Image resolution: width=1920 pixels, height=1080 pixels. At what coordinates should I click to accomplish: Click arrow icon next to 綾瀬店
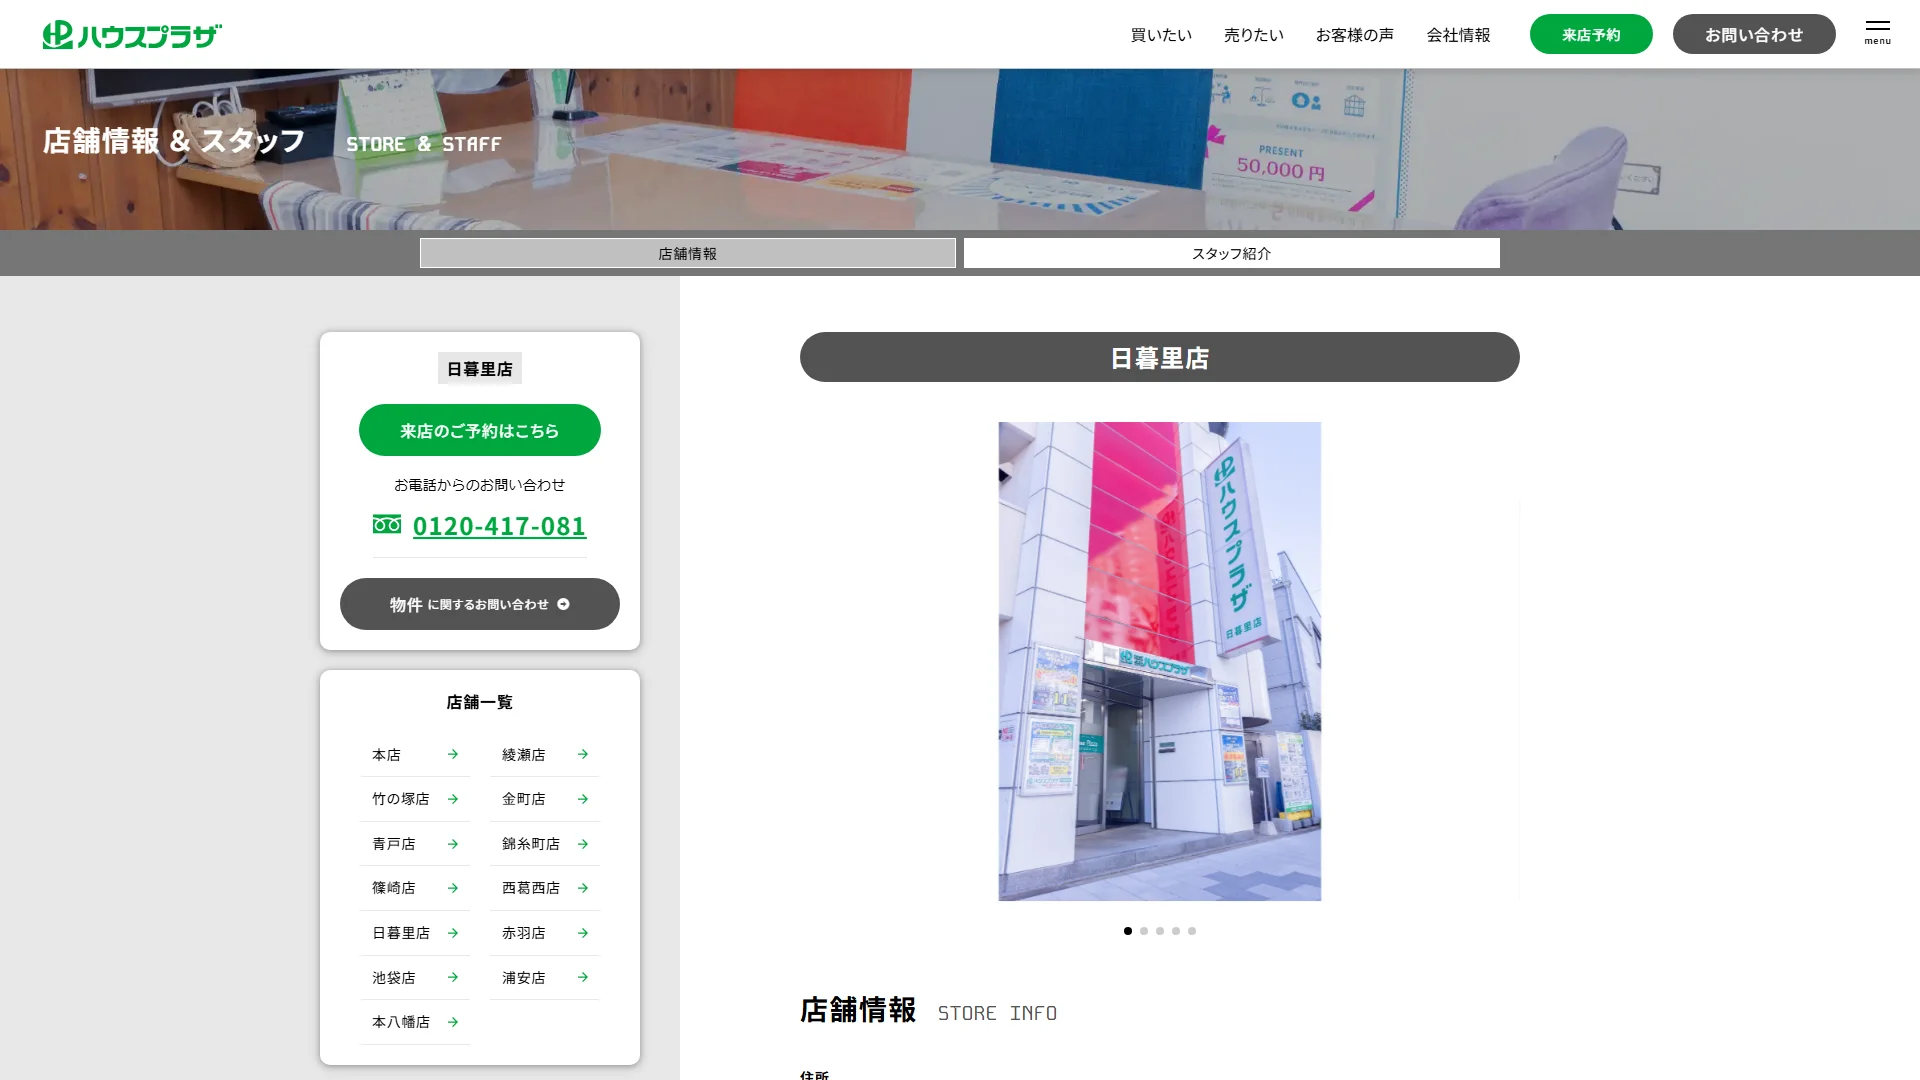coord(583,754)
